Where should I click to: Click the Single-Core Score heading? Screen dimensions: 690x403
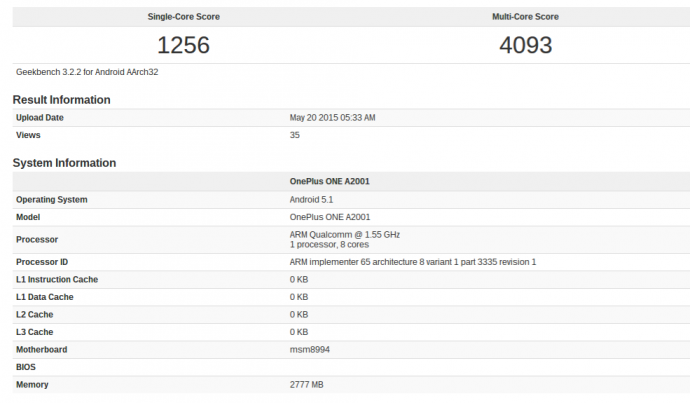click(183, 17)
